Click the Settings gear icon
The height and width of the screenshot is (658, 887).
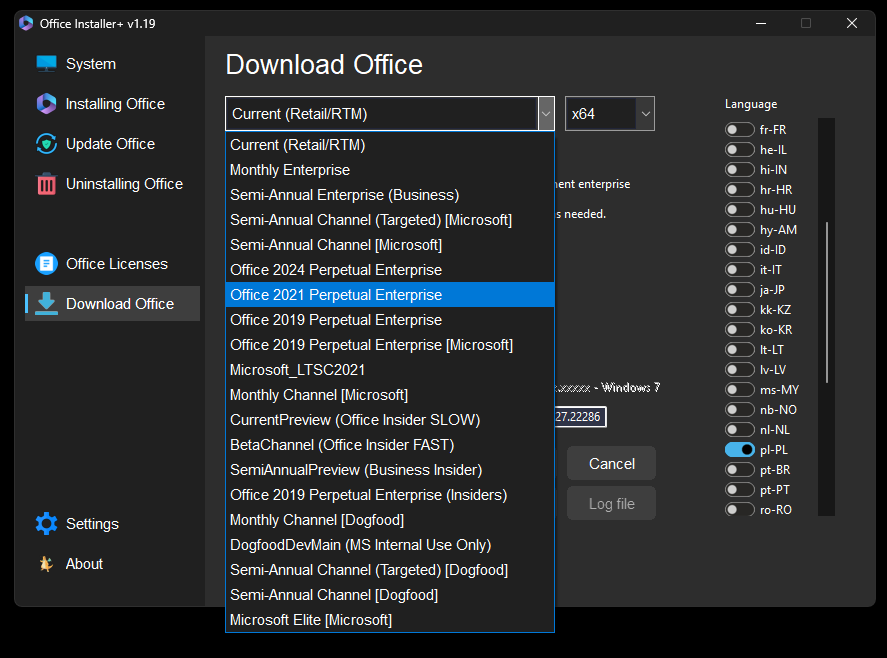[46, 524]
